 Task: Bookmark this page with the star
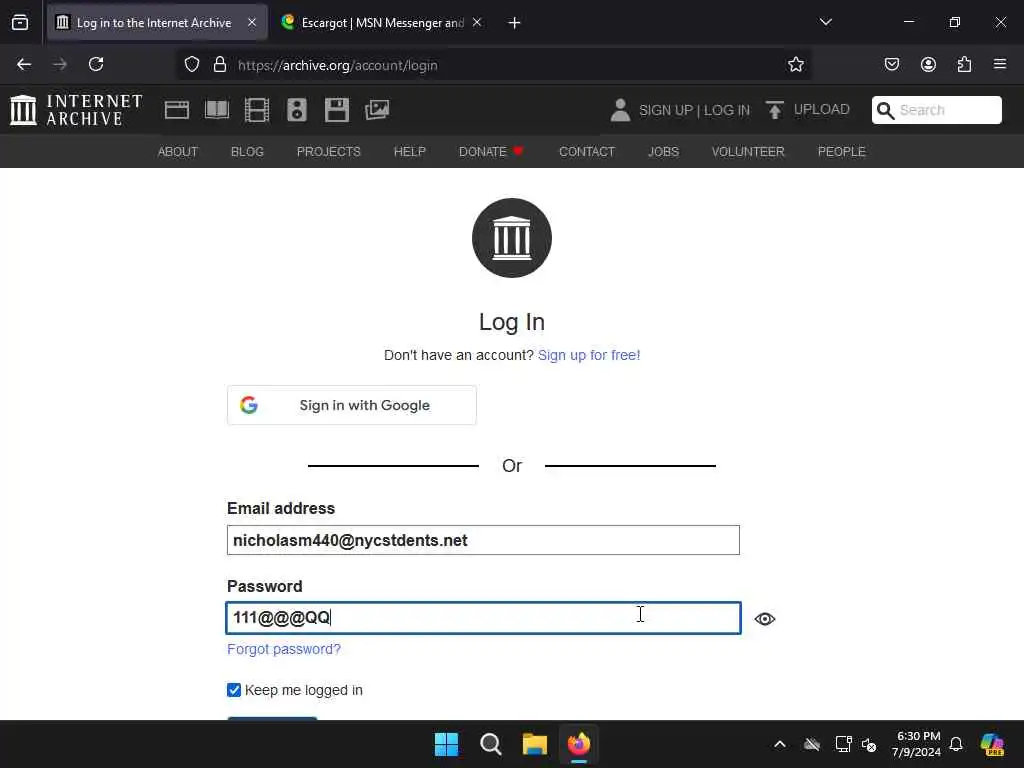795,65
